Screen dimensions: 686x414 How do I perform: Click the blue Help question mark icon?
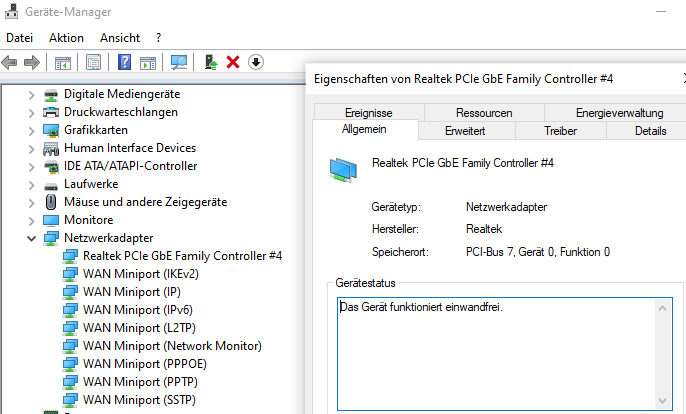[125, 62]
